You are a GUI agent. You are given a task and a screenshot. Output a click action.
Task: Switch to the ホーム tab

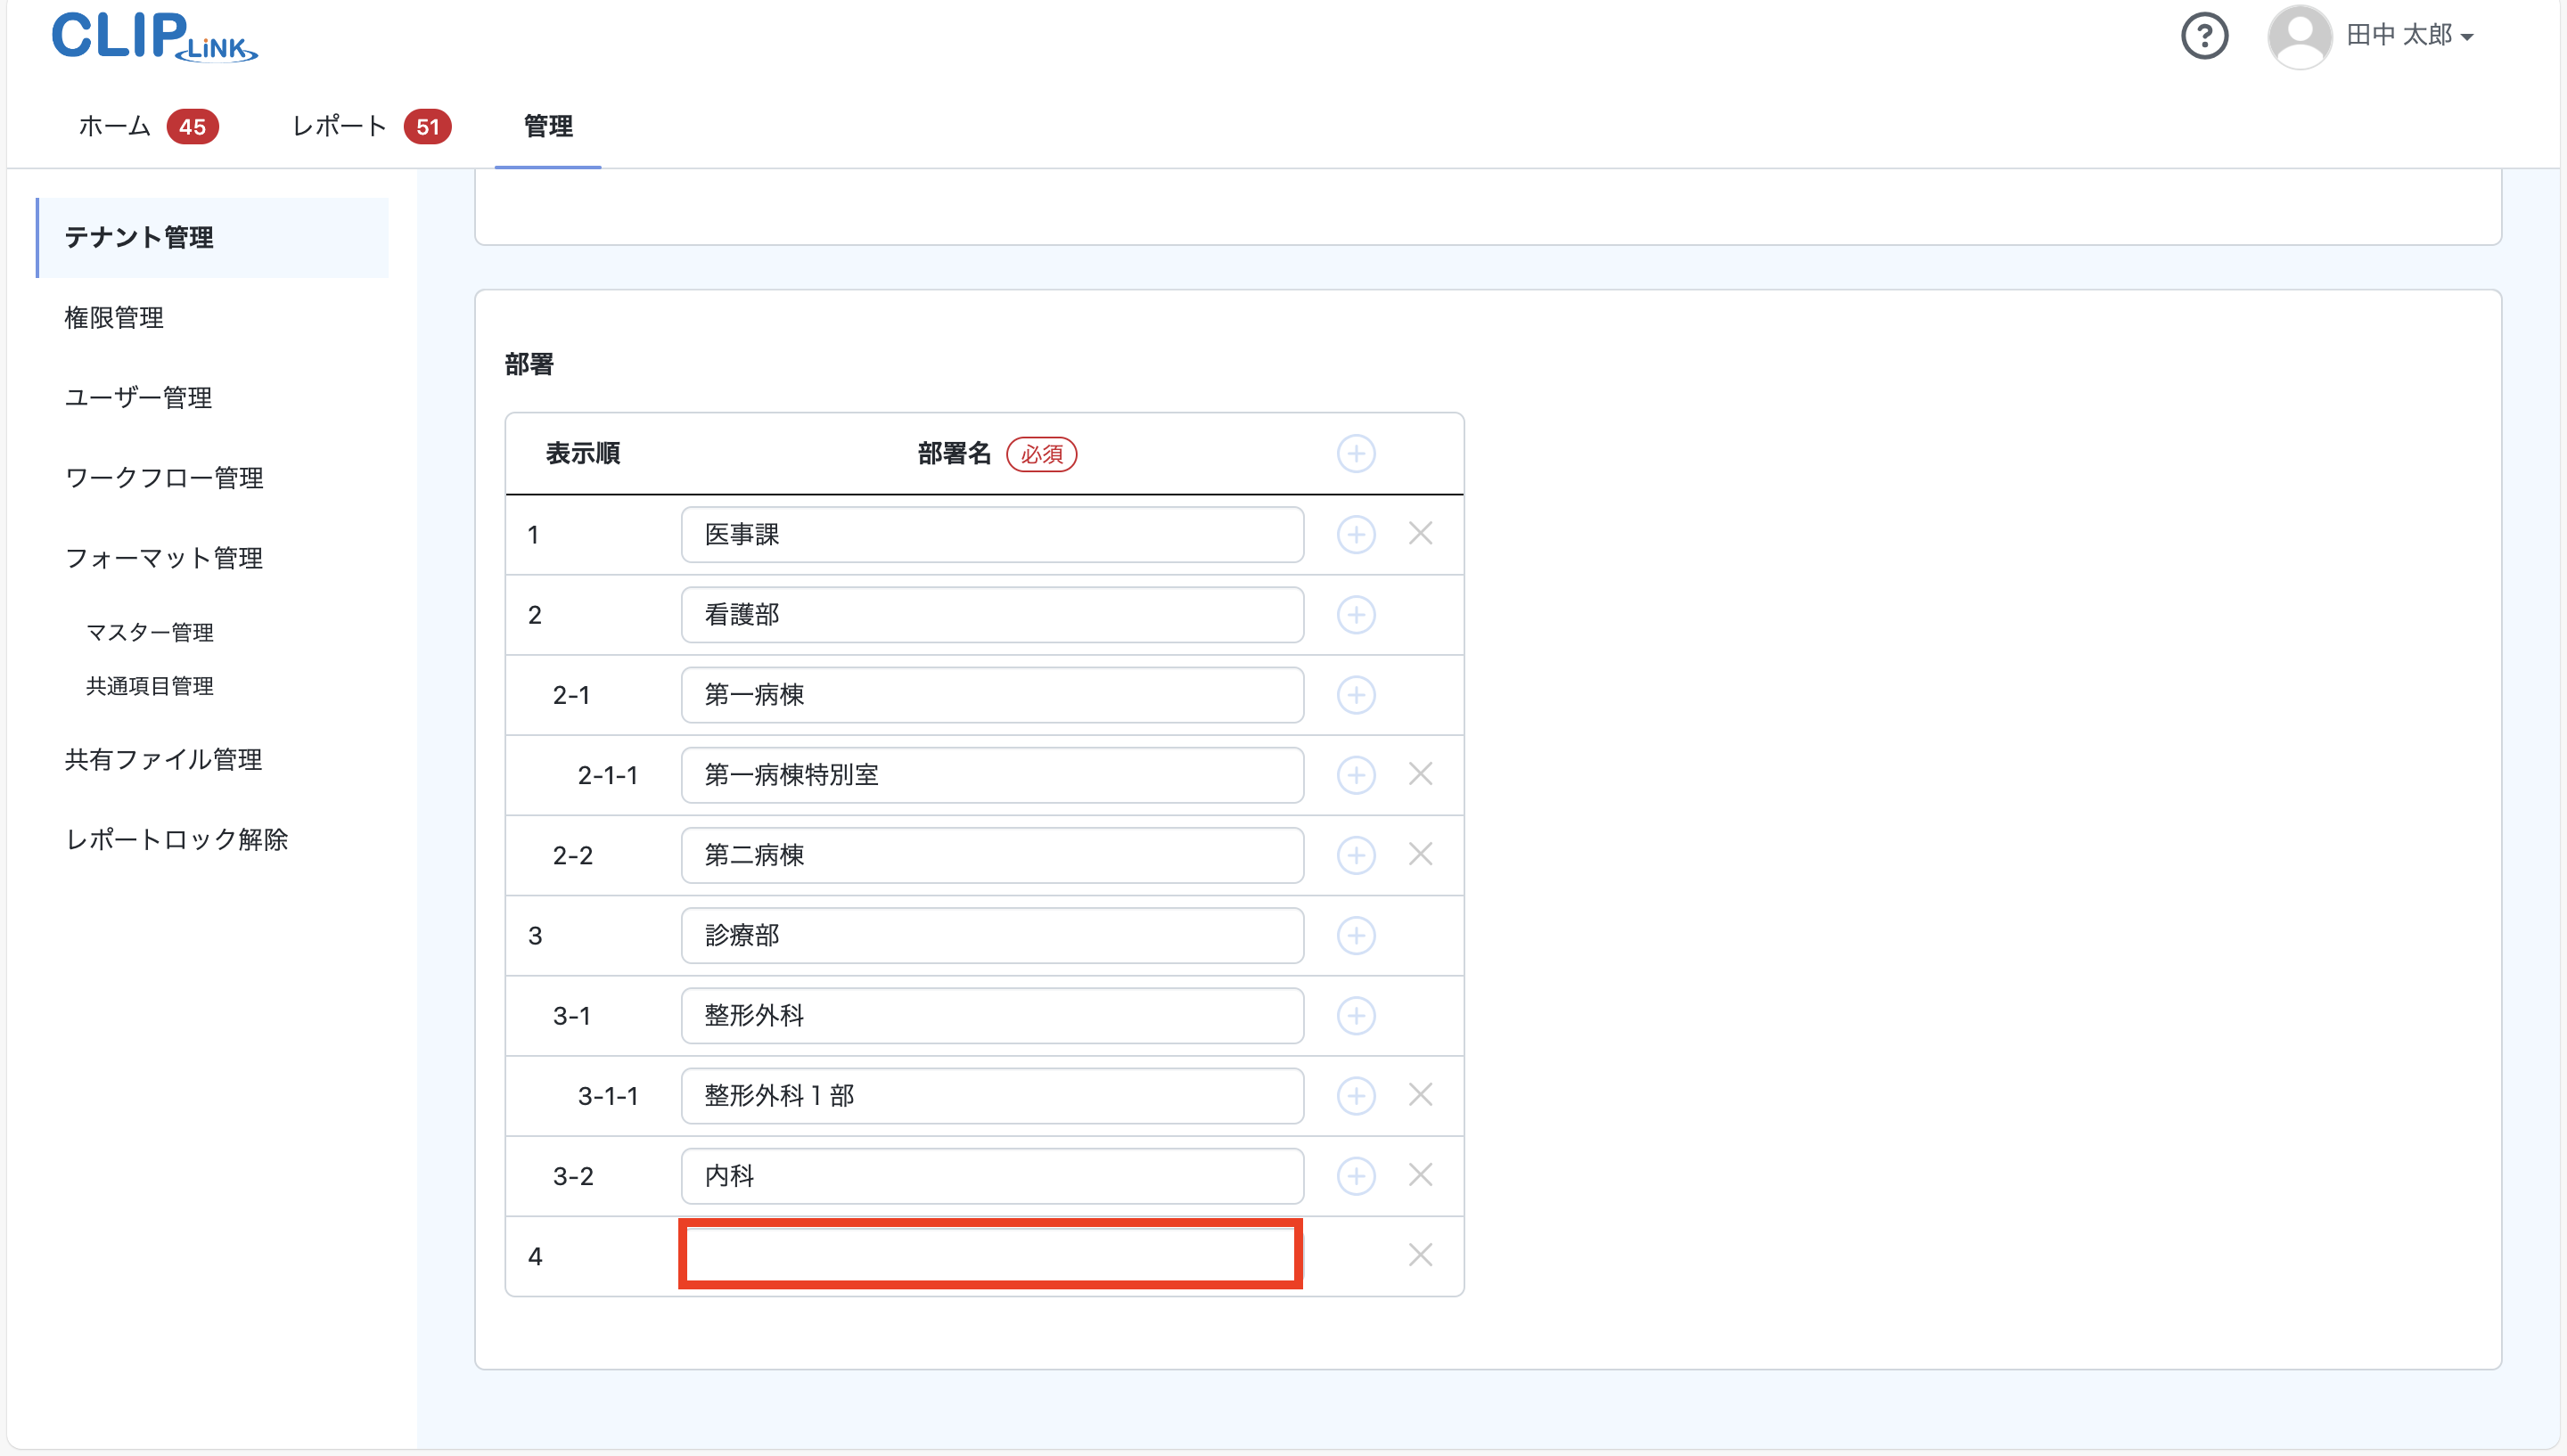pyautogui.click(x=115, y=126)
